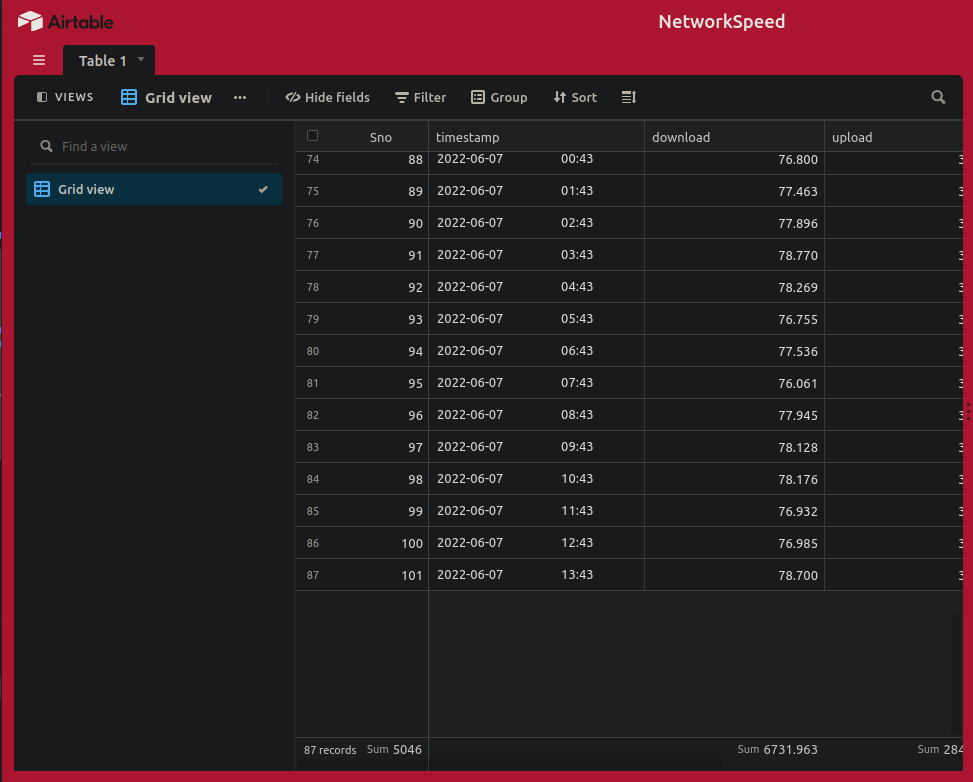Select timestamp cell with time 01:43

click(536, 191)
